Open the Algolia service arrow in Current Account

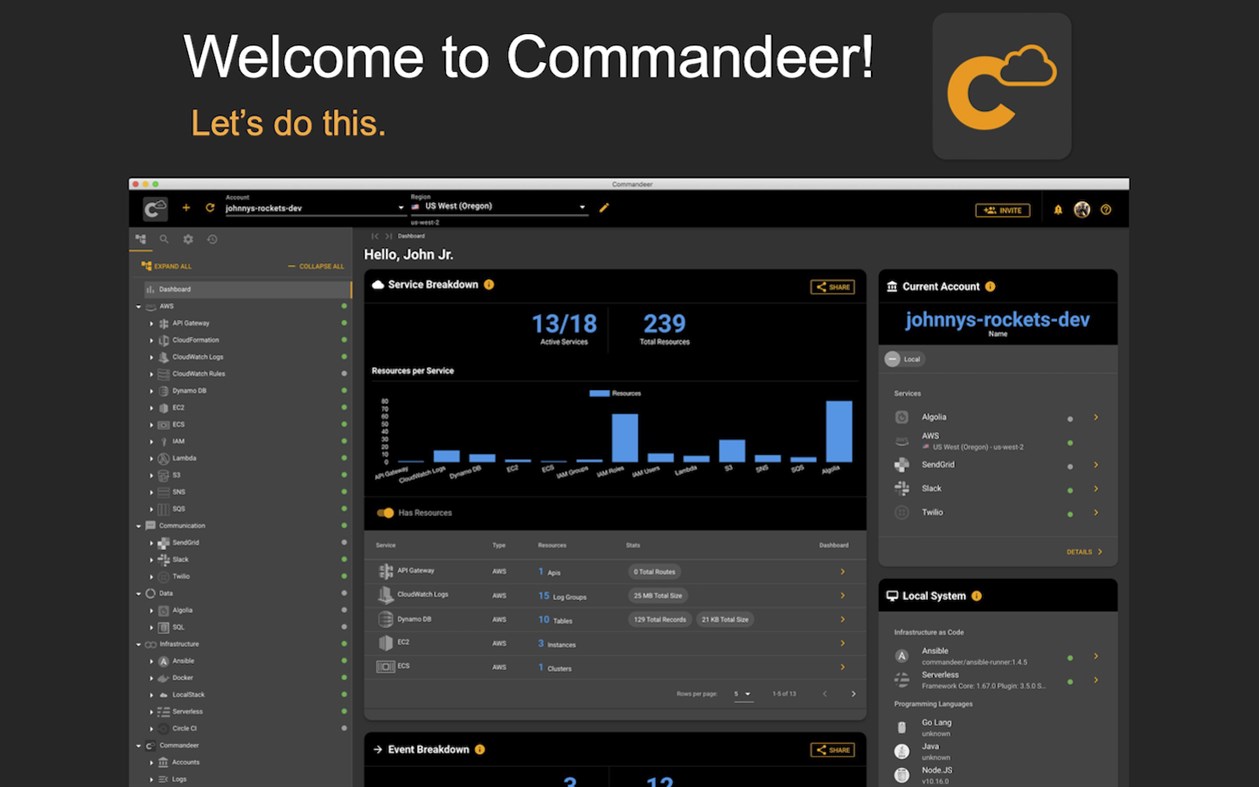[1096, 417]
